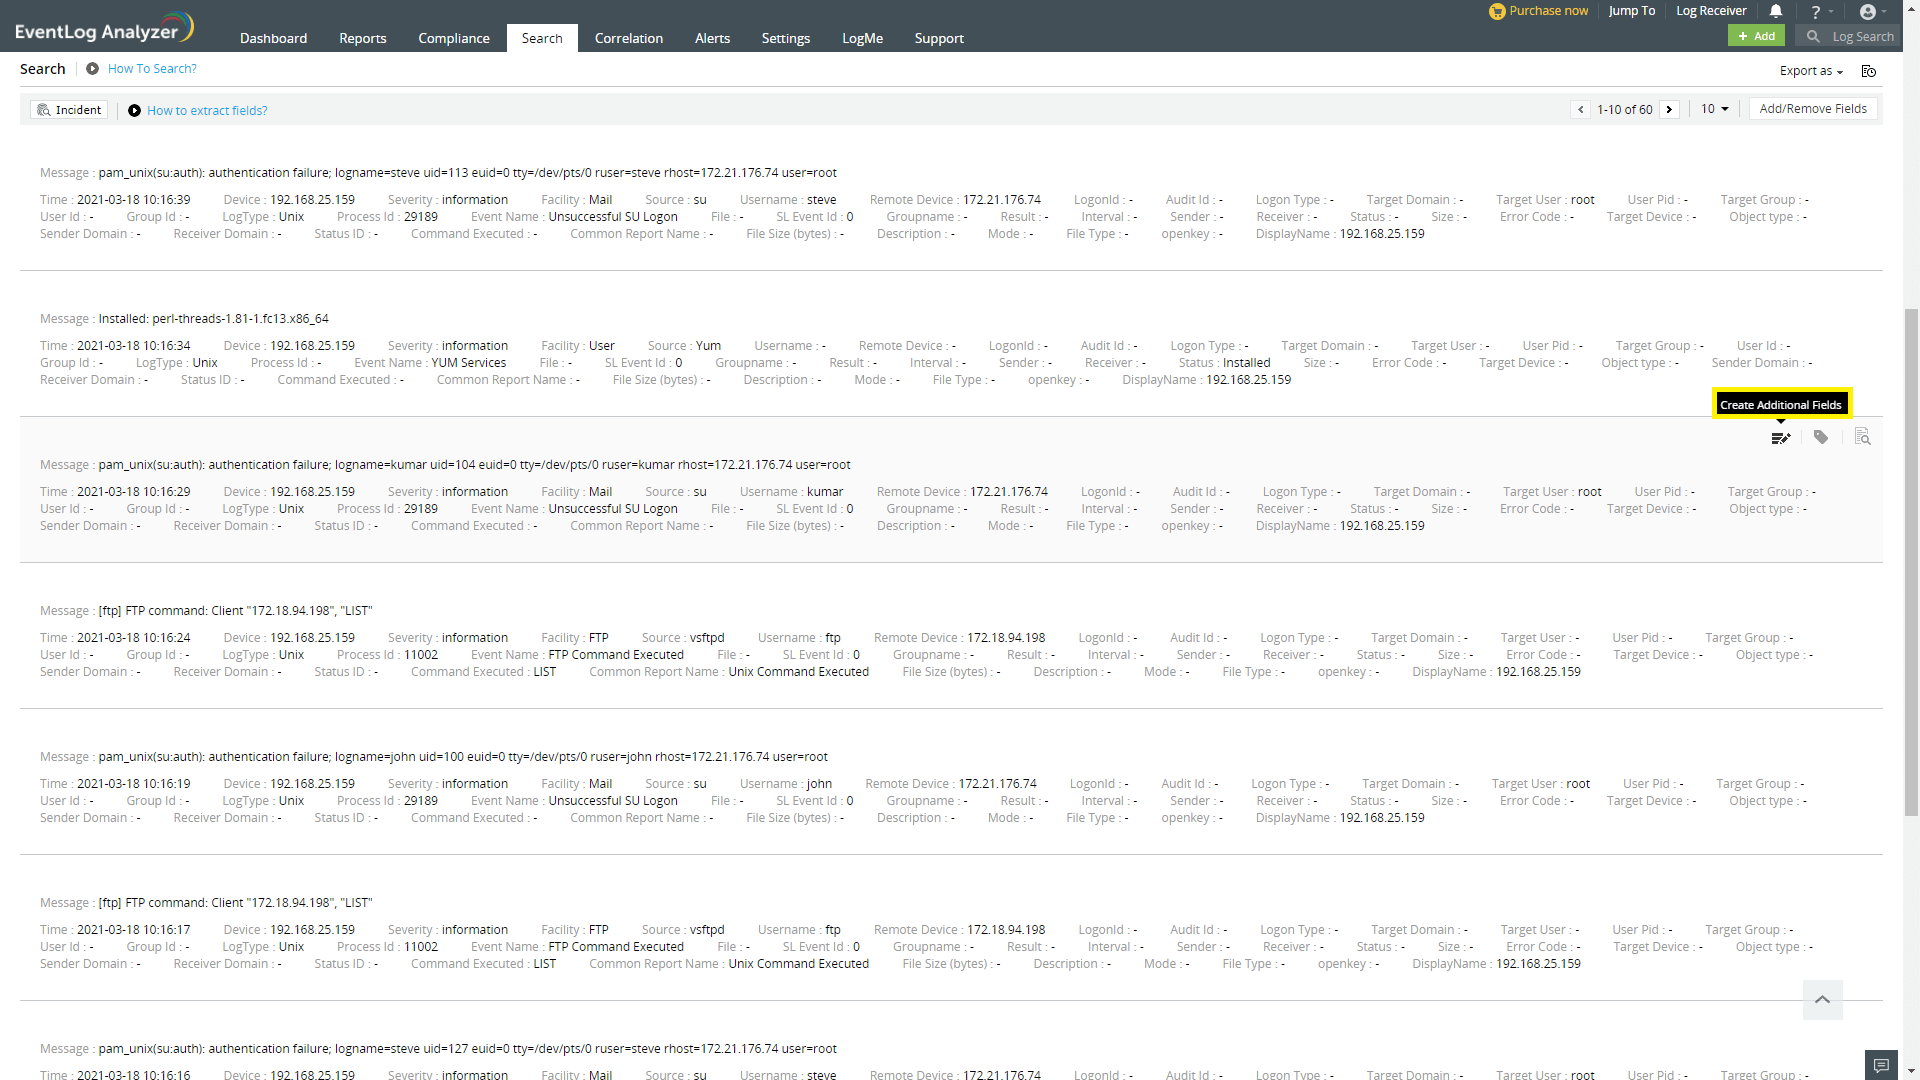Viewport: 1920px width, 1080px height.
Task: Open the Compliance tab
Action: pyautogui.click(x=453, y=38)
